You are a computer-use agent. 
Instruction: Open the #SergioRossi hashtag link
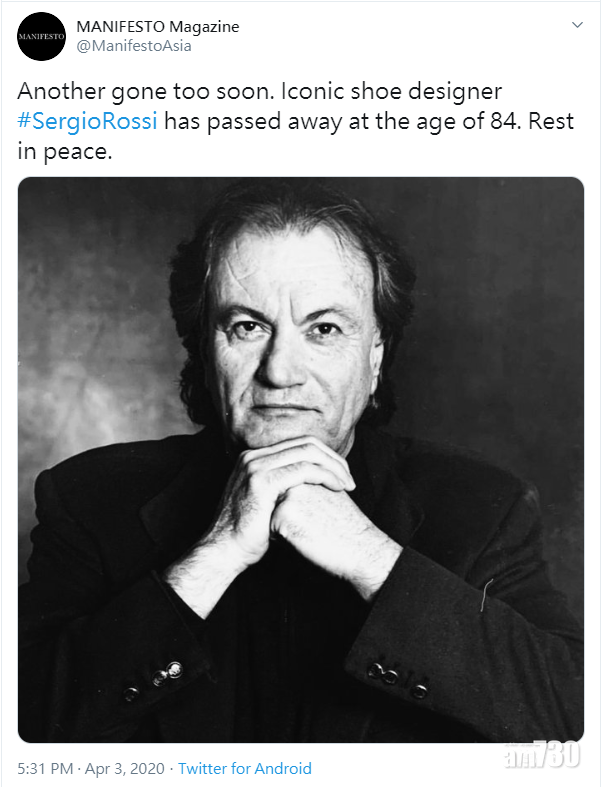(x=88, y=122)
